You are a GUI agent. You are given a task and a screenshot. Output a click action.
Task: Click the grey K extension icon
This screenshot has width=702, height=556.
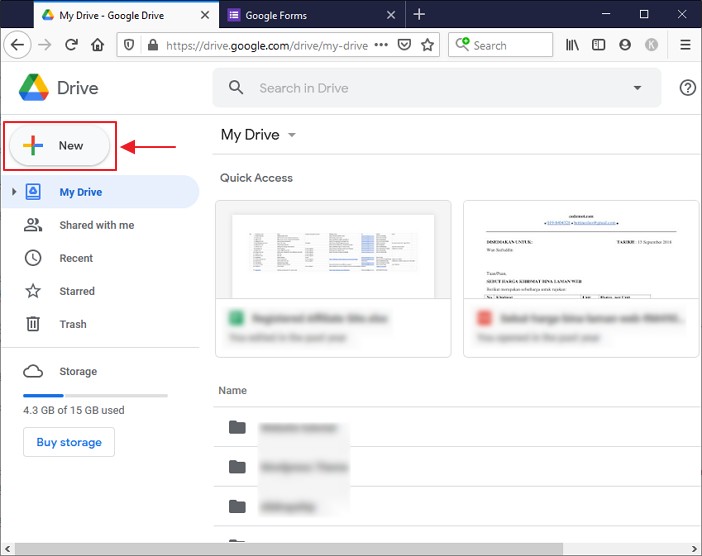pos(651,45)
